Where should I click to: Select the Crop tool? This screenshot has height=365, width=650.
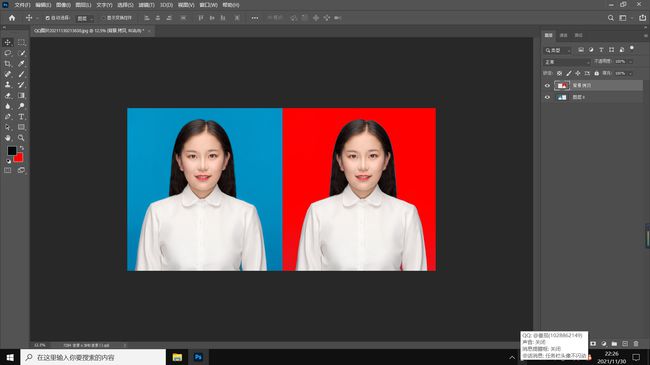7,63
